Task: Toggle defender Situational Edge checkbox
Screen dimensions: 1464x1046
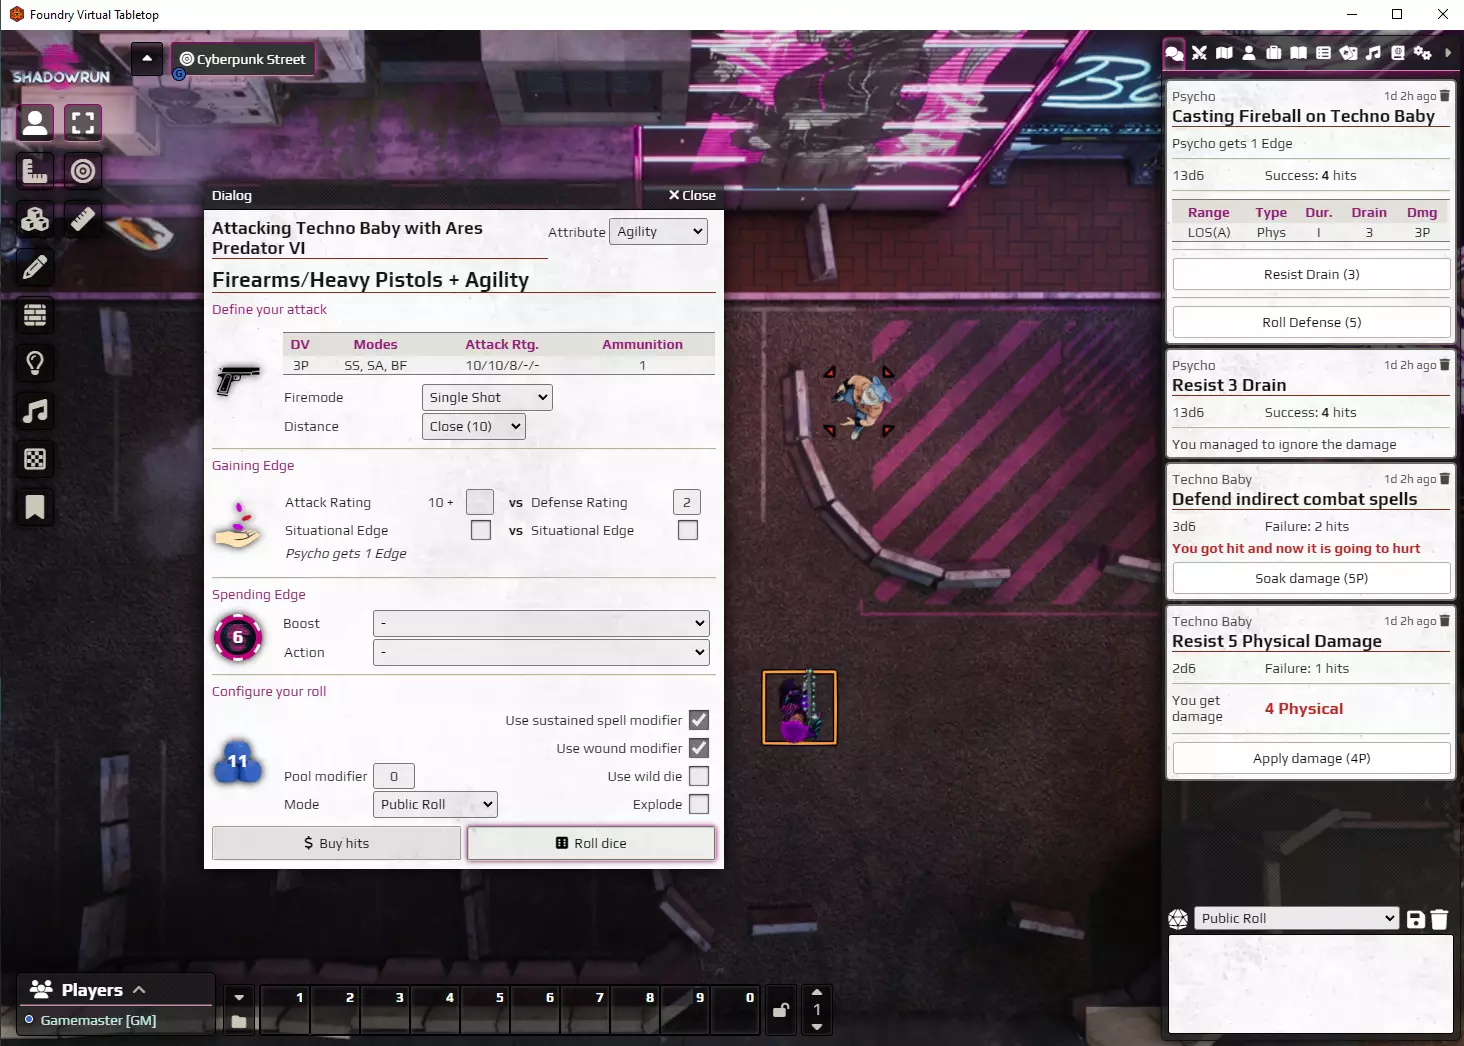Action: click(688, 530)
